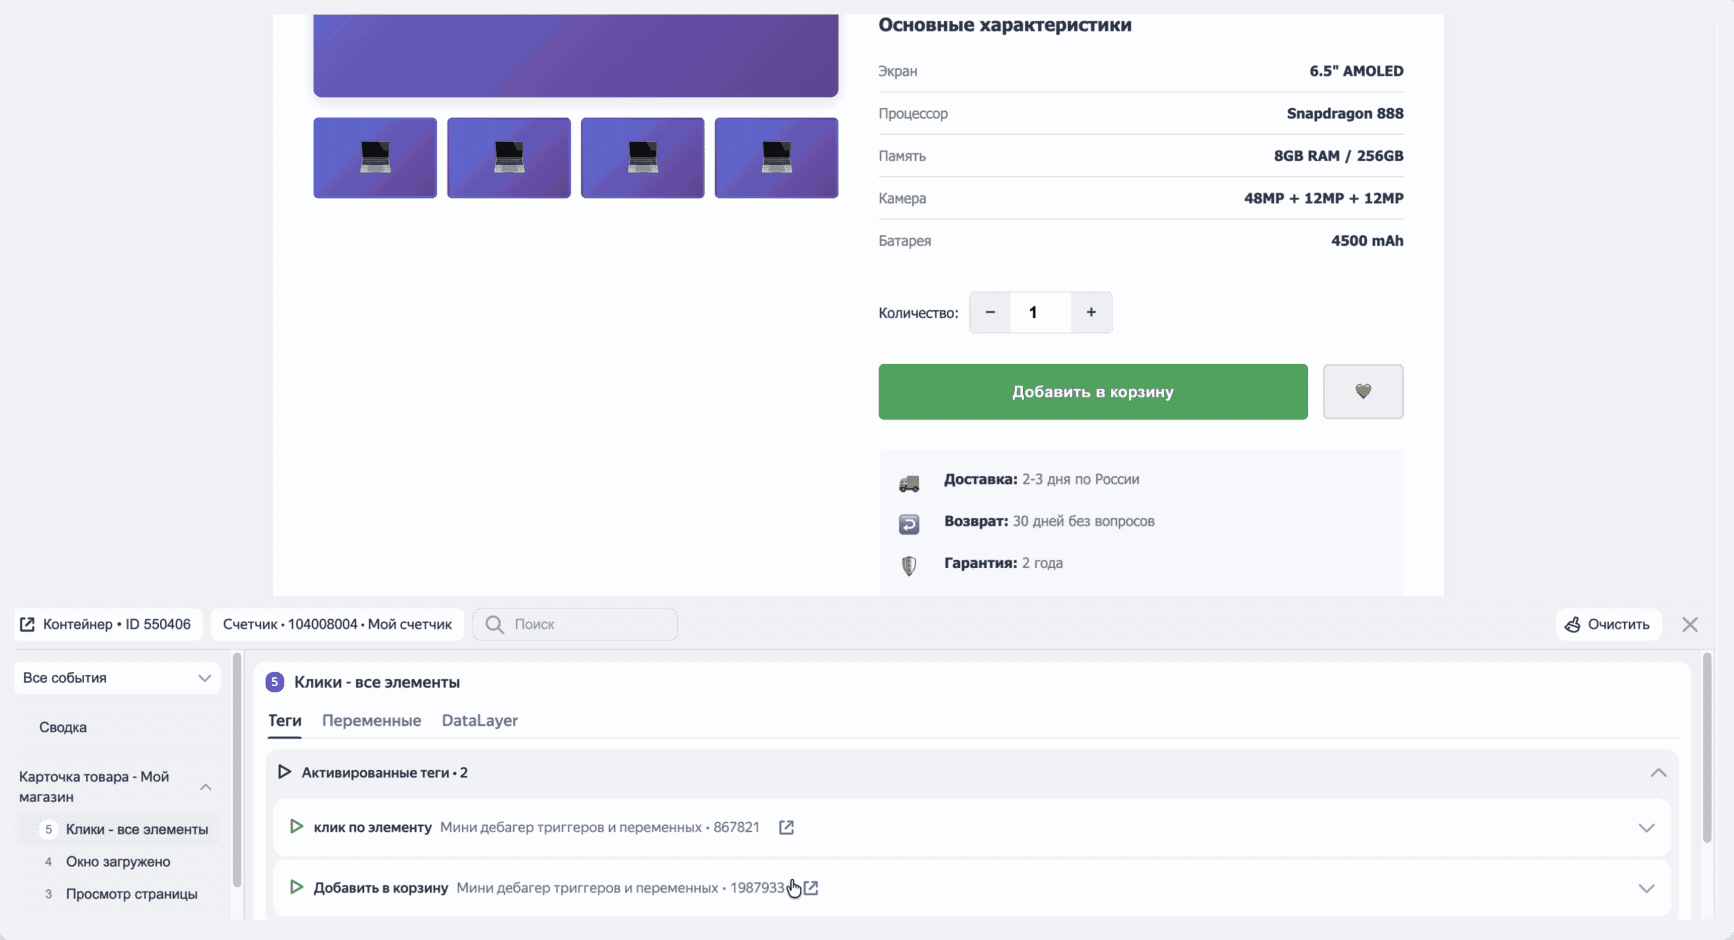Click the 'Очистить' button
1734x940 pixels.
click(1607, 625)
